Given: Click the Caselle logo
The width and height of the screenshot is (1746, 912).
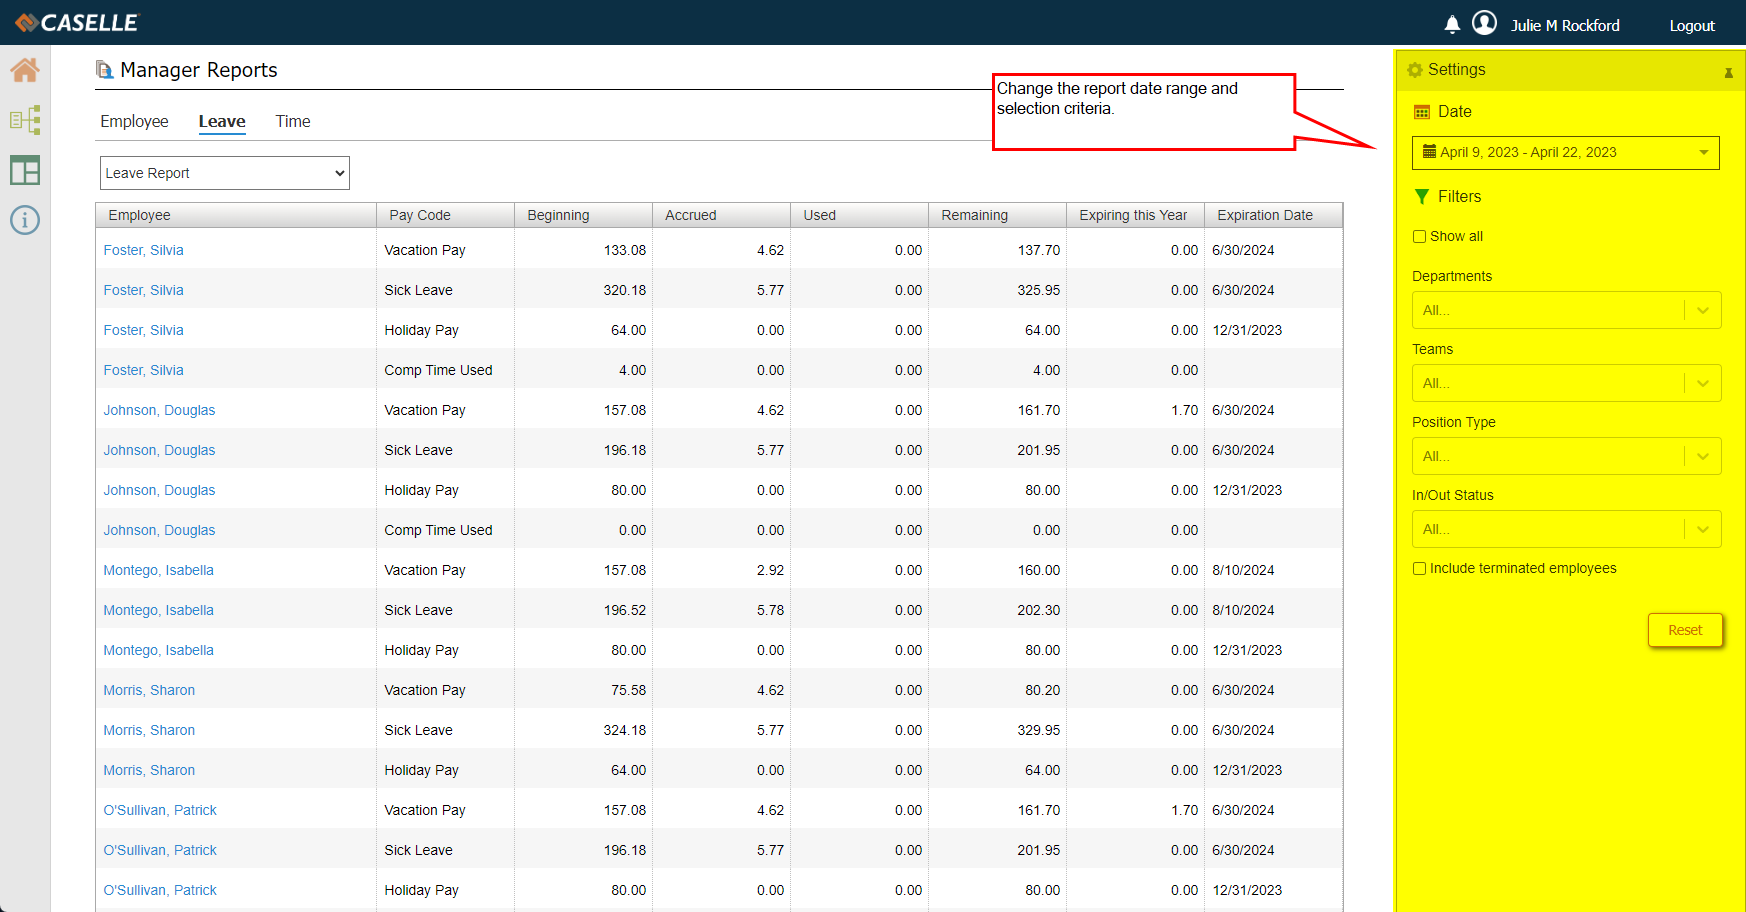Looking at the screenshot, I should coord(78,22).
